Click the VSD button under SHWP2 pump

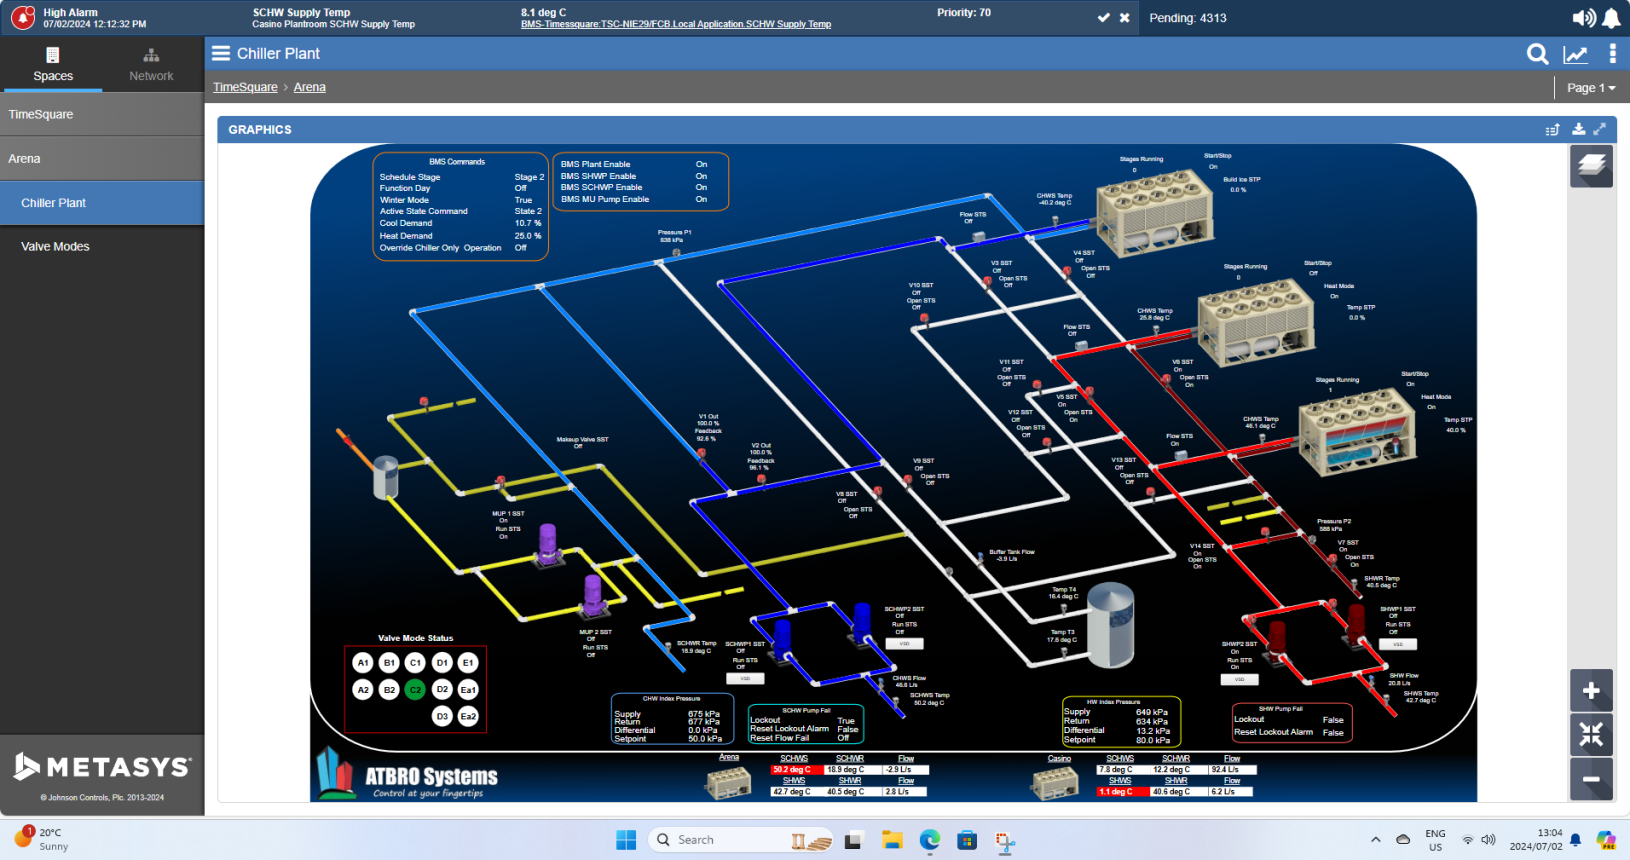(x=1239, y=679)
